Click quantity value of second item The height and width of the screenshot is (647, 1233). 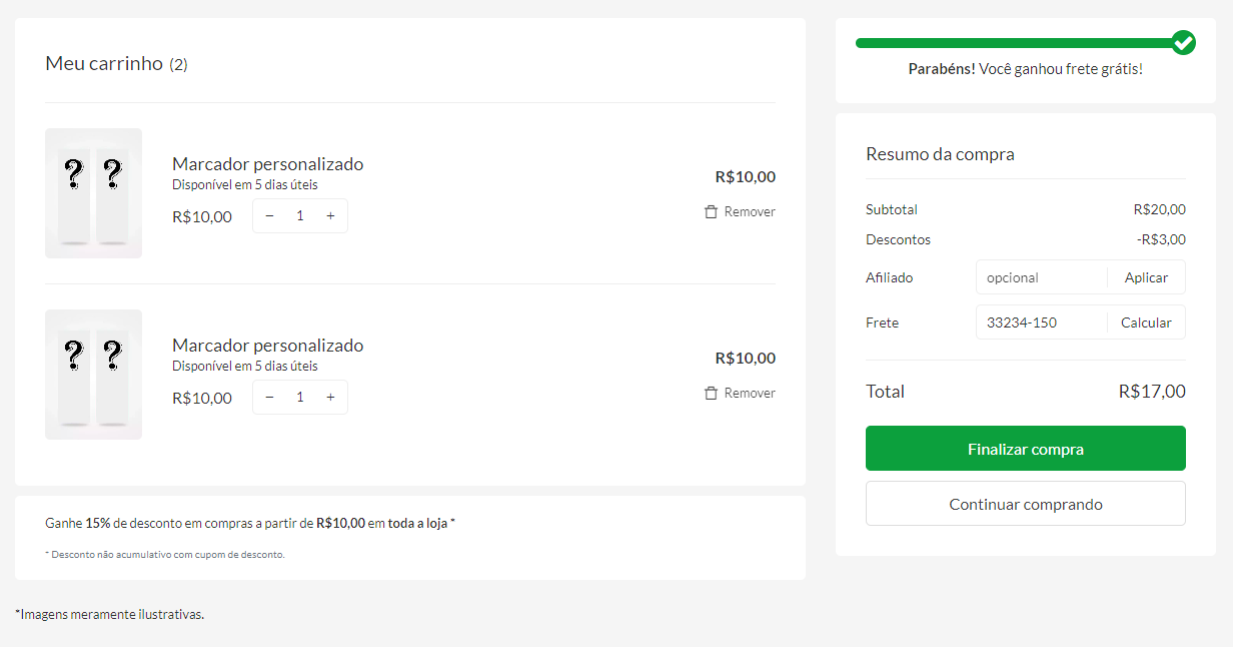click(x=300, y=397)
